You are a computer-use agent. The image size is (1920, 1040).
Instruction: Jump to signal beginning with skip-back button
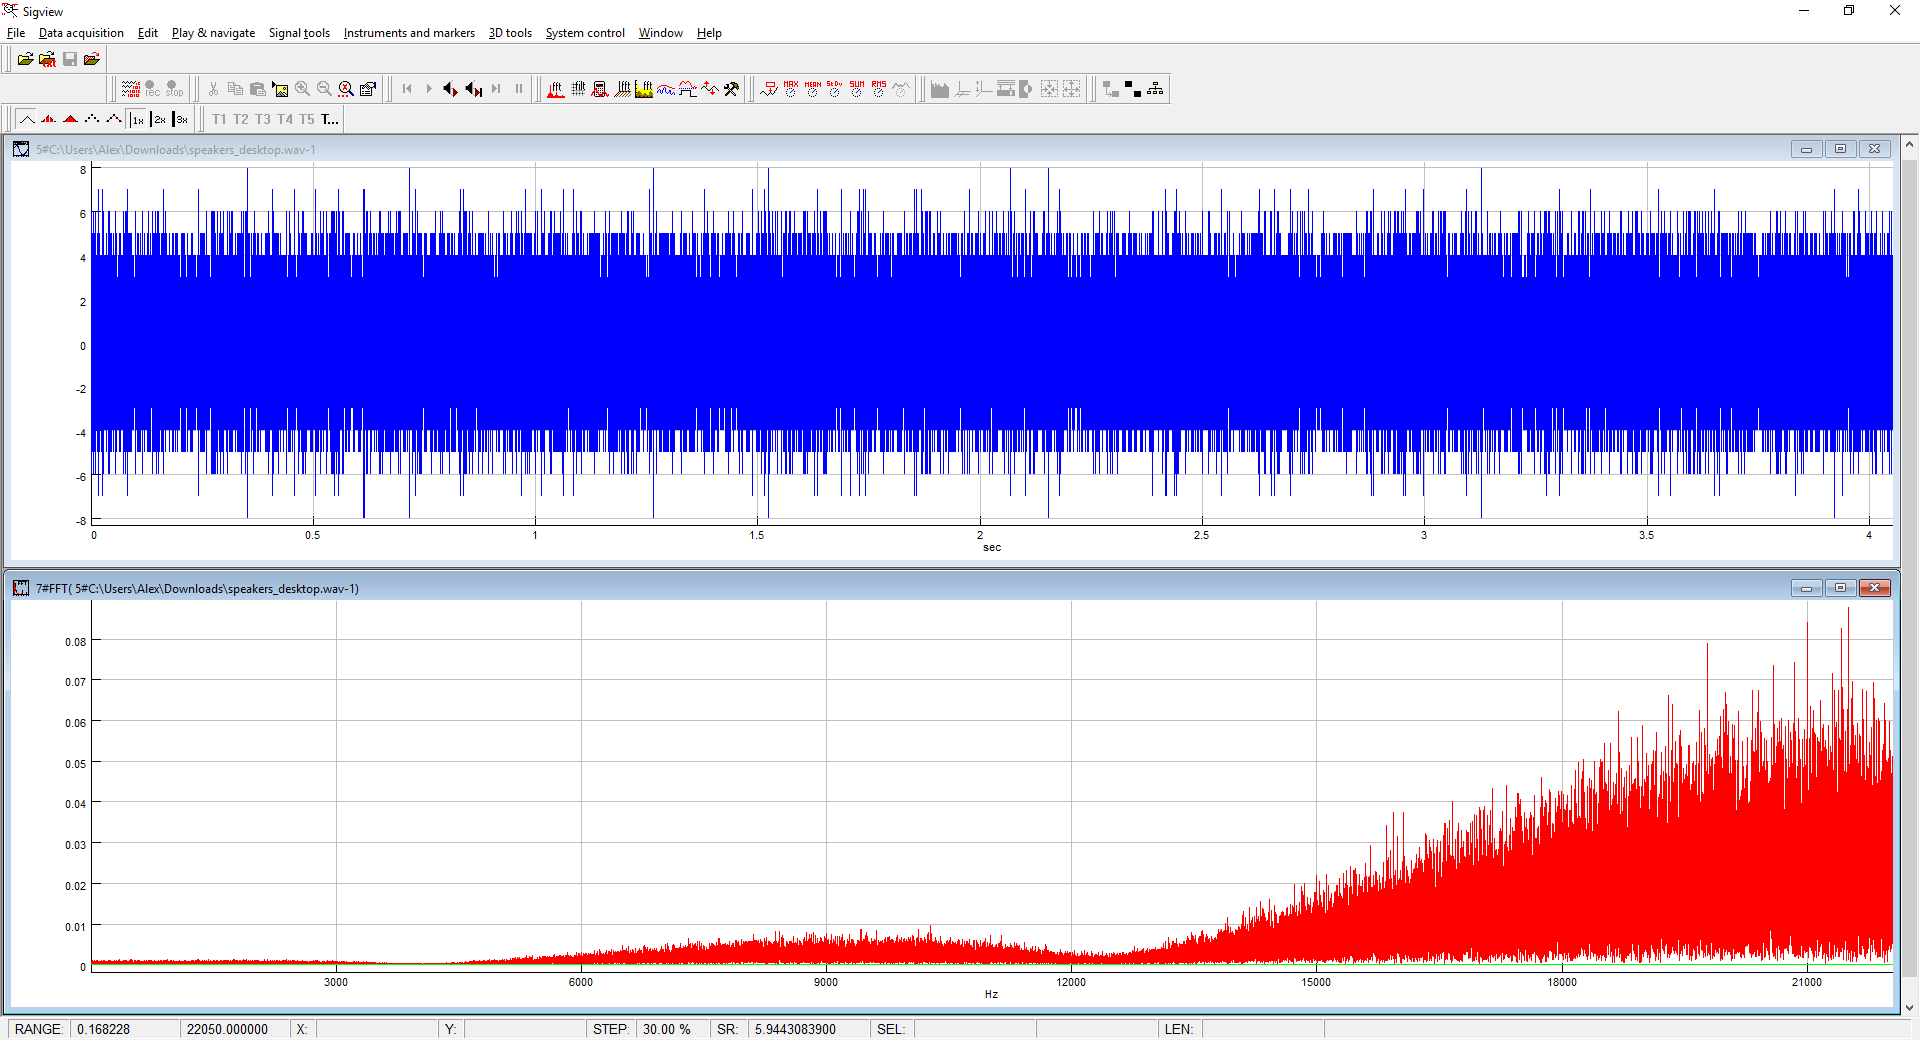pyautogui.click(x=407, y=89)
